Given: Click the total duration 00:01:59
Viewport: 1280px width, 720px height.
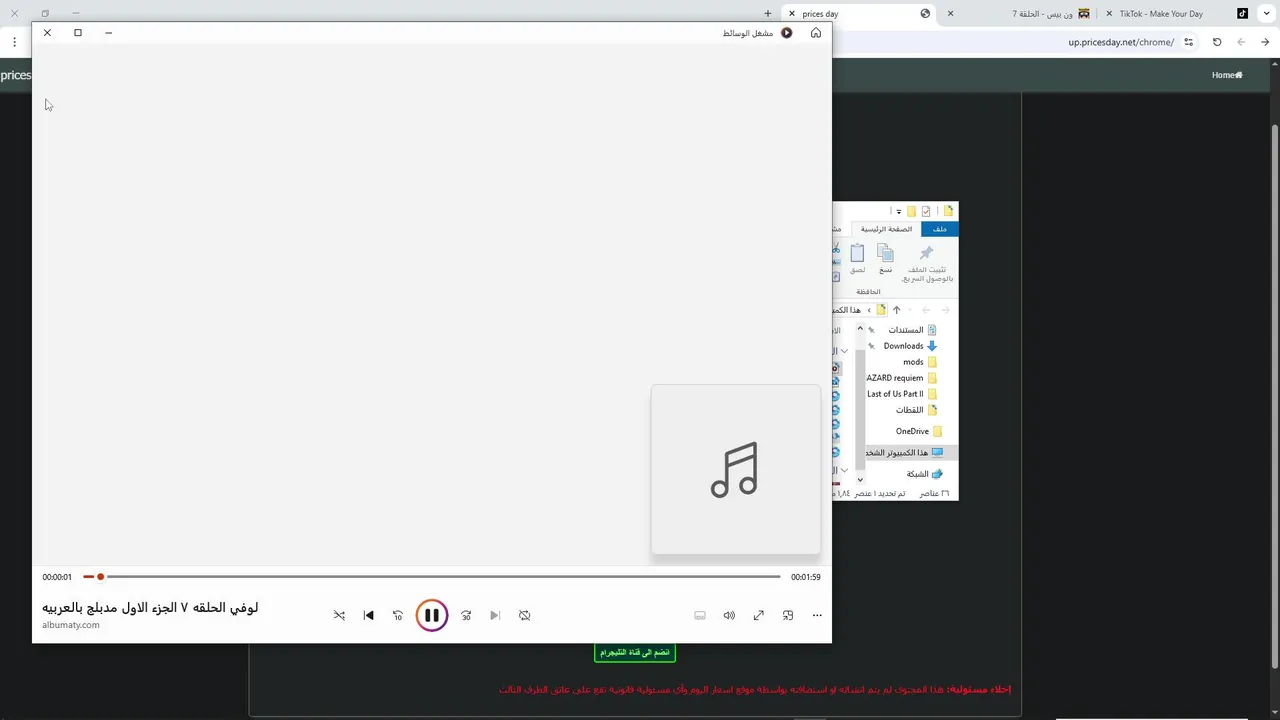Looking at the screenshot, I should tap(805, 577).
